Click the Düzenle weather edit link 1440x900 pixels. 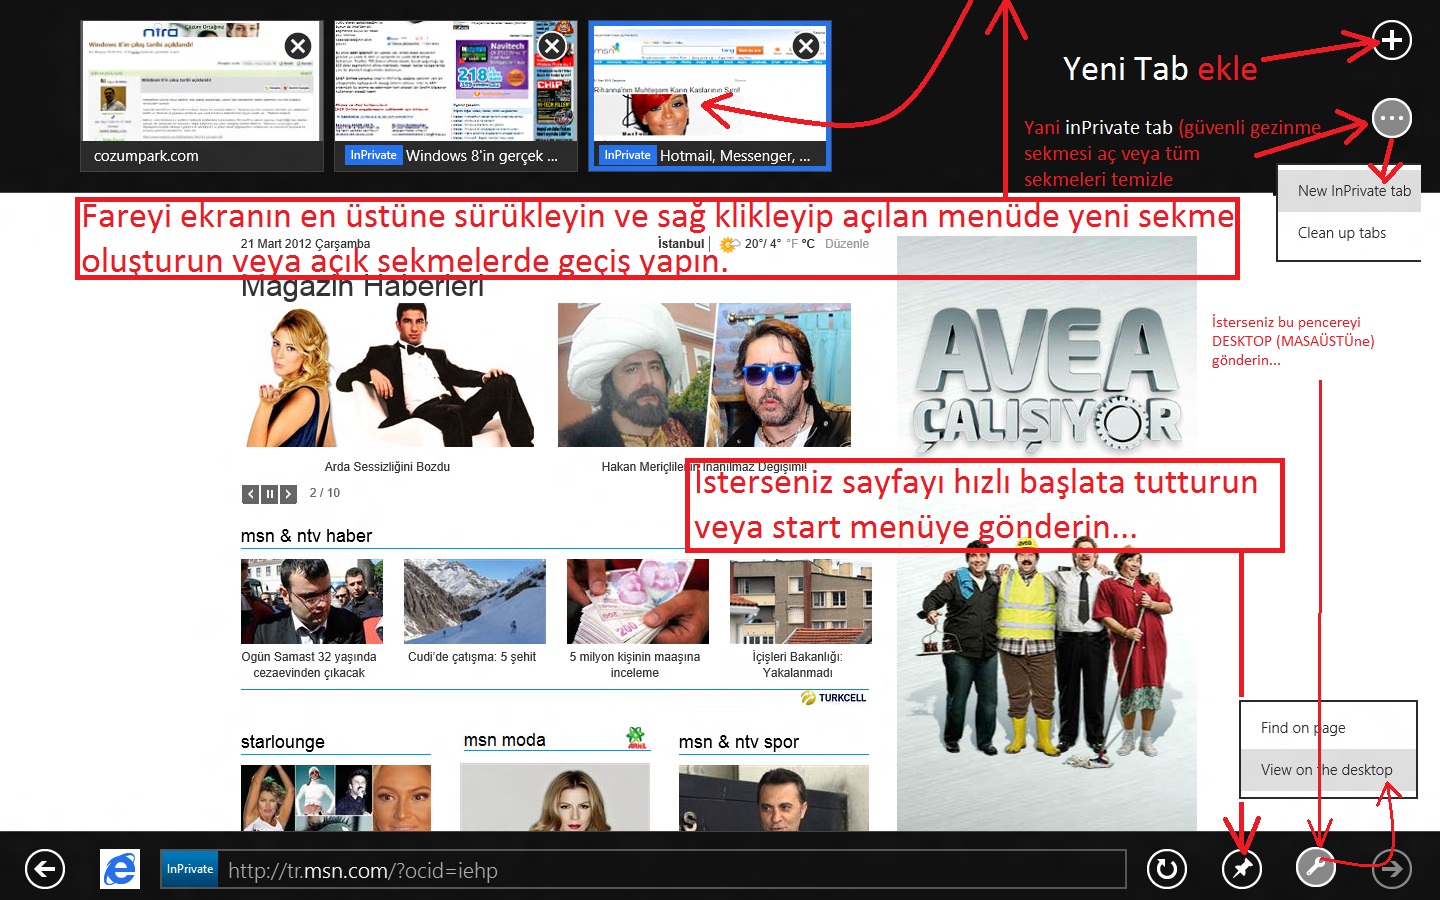coord(847,244)
